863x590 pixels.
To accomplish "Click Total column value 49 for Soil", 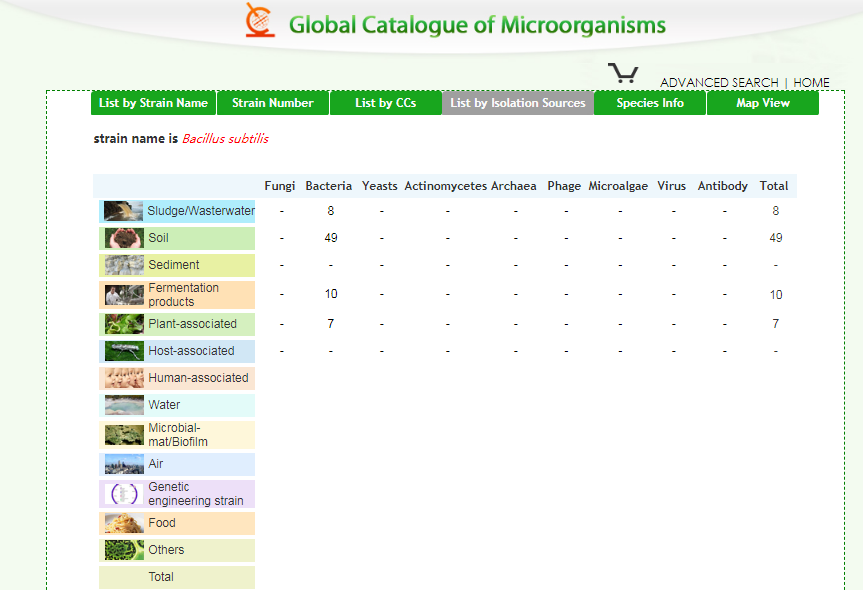I will coord(775,238).
